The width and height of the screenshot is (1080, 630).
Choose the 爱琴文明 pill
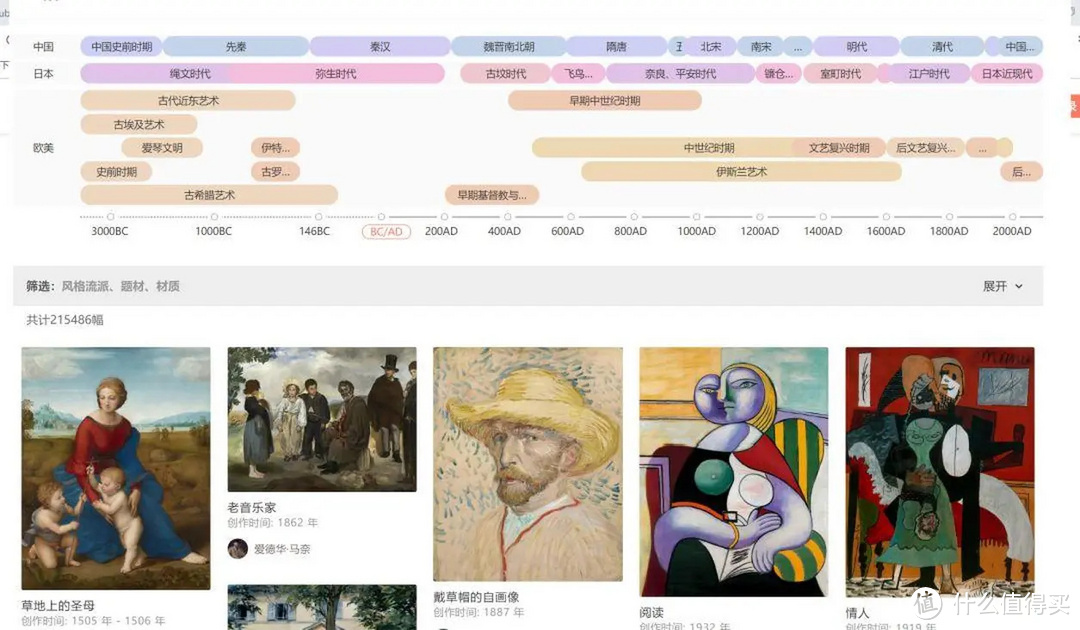[x=162, y=148]
